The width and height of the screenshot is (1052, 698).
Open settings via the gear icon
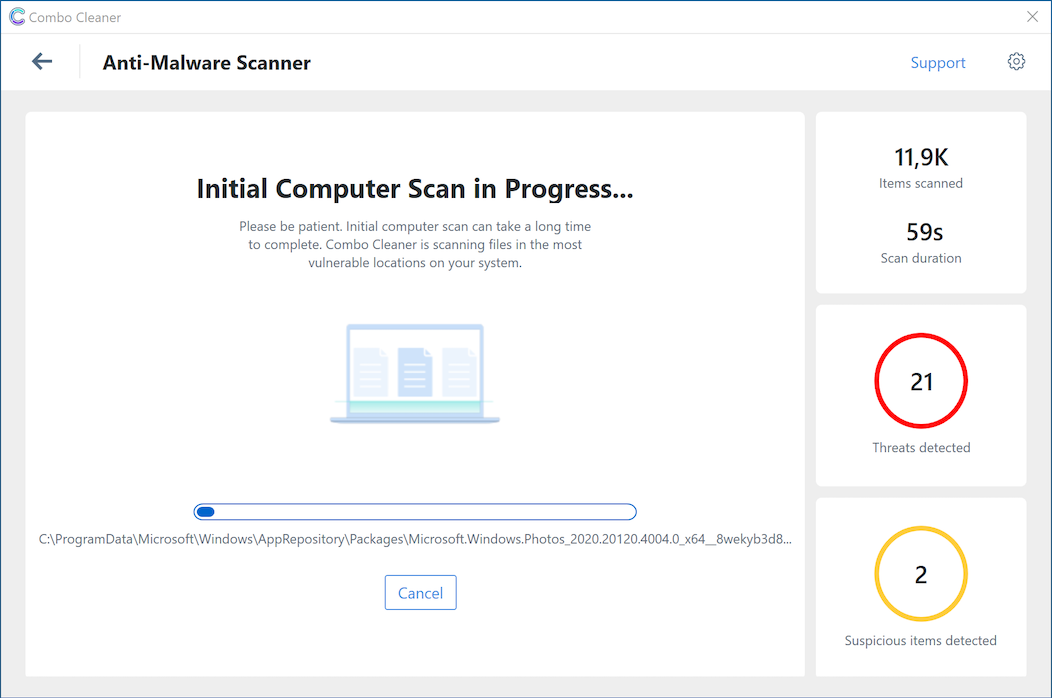pos(1016,62)
